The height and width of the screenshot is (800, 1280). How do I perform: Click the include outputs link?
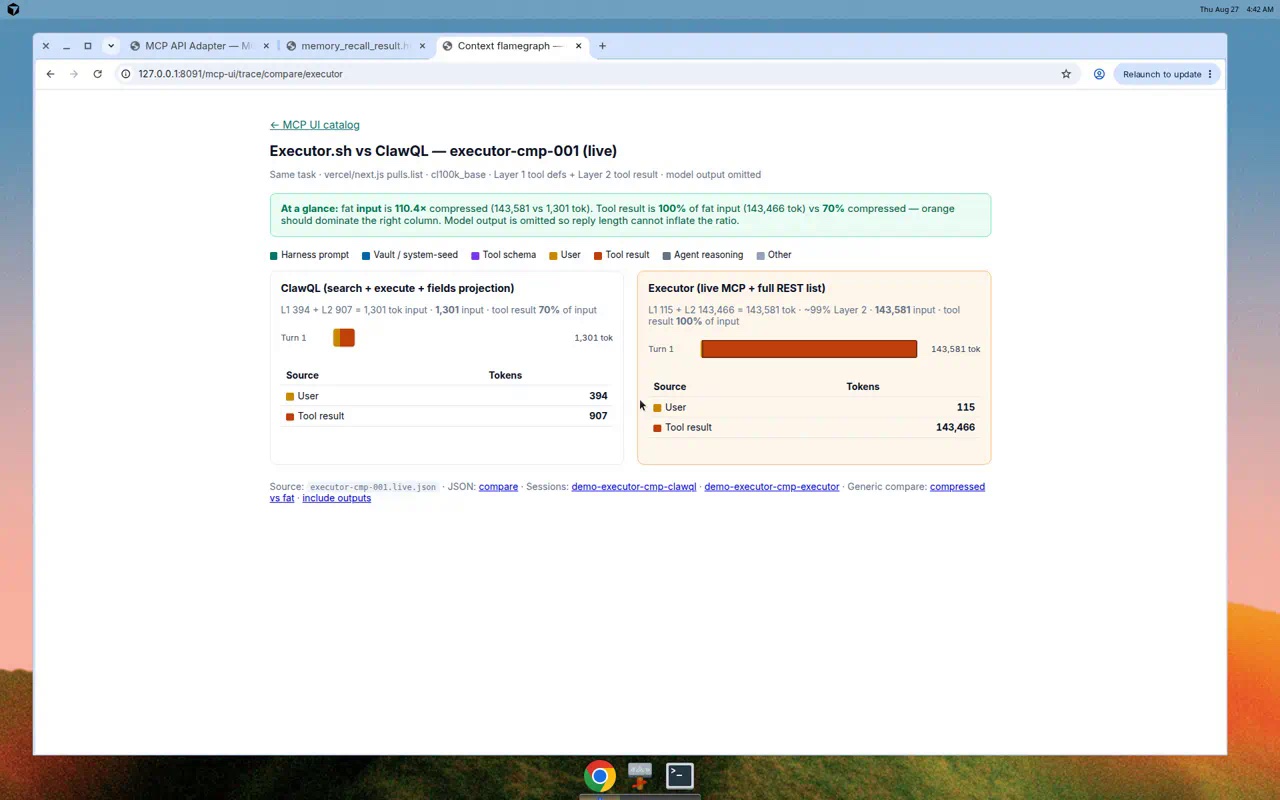point(336,498)
